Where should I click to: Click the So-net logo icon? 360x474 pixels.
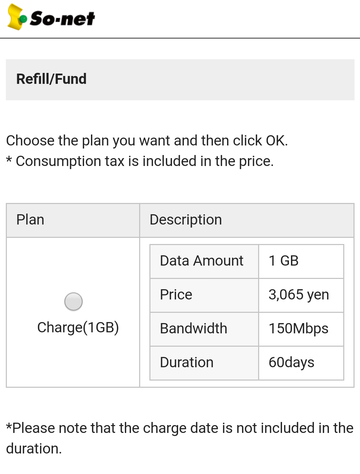[x=17, y=17]
